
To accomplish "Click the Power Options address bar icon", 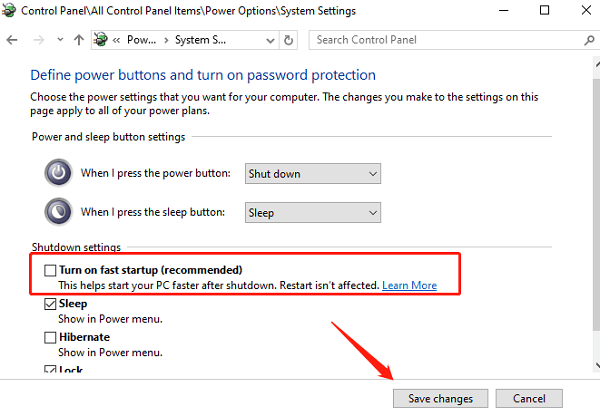I will [x=101, y=39].
